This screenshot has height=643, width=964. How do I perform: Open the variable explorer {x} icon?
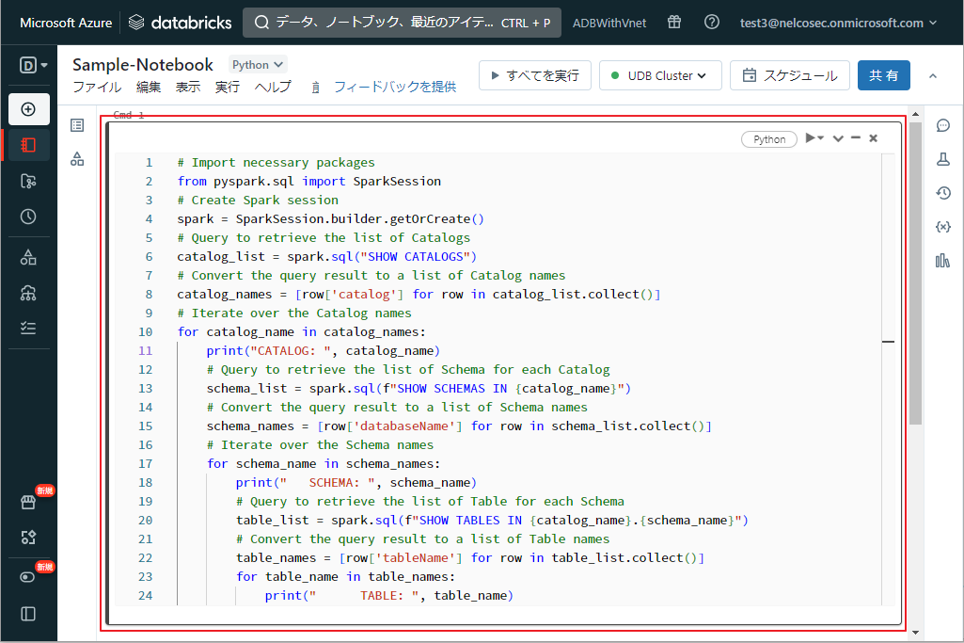[x=942, y=227]
